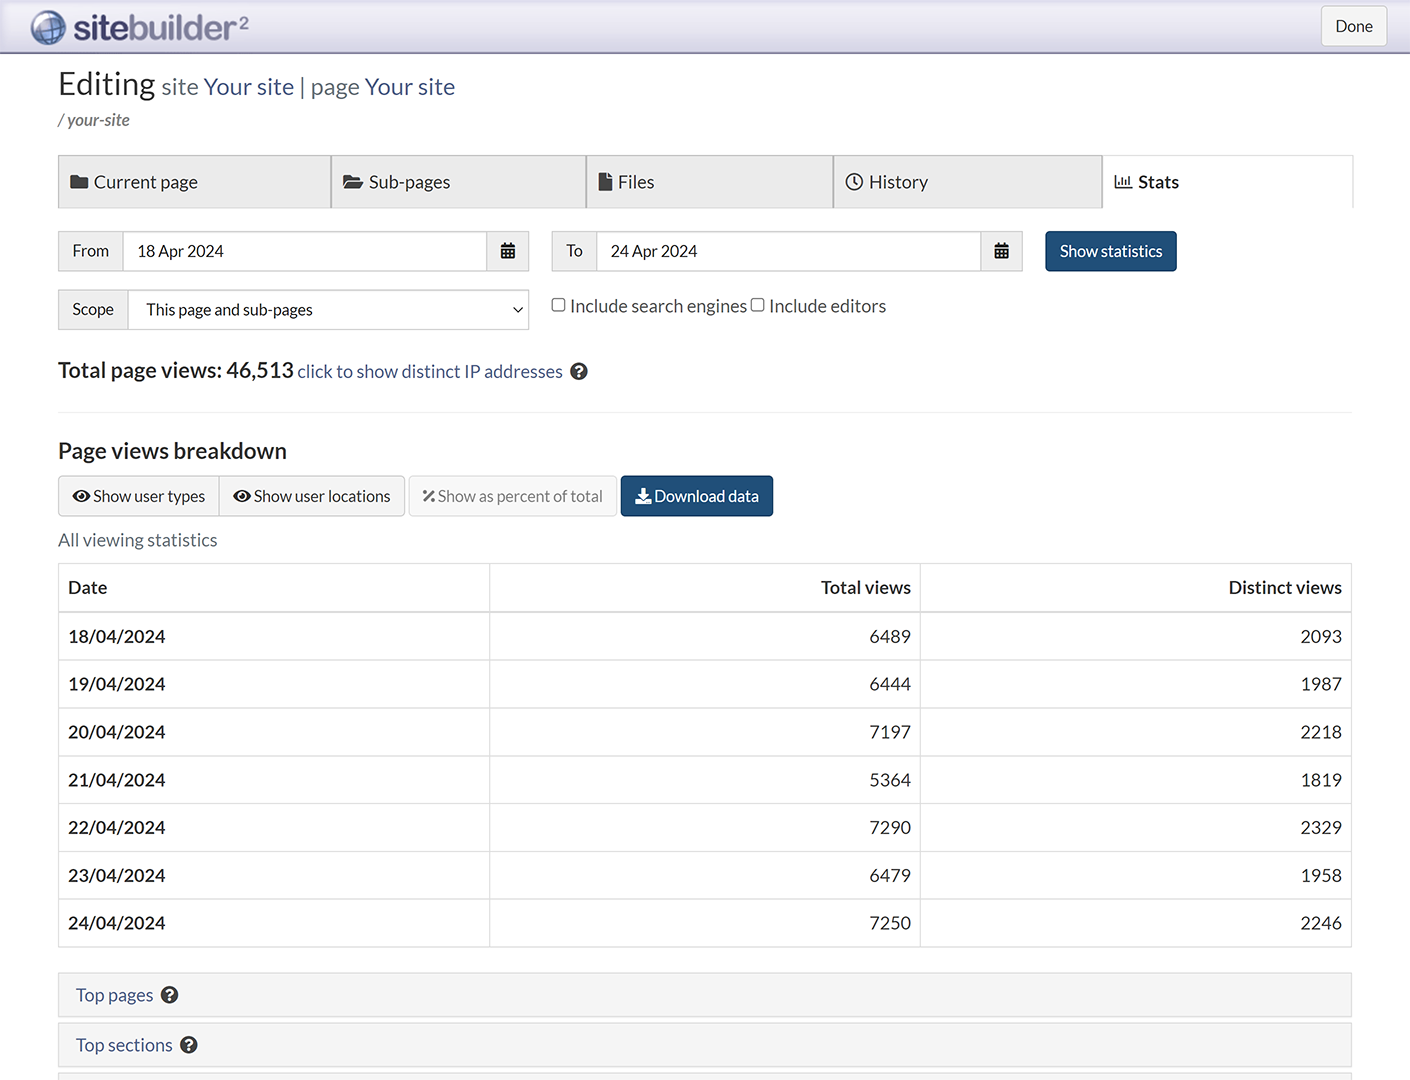Image resolution: width=1410 pixels, height=1080 pixels.
Task: Enable Include search engines checkbox
Action: [x=559, y=305]
